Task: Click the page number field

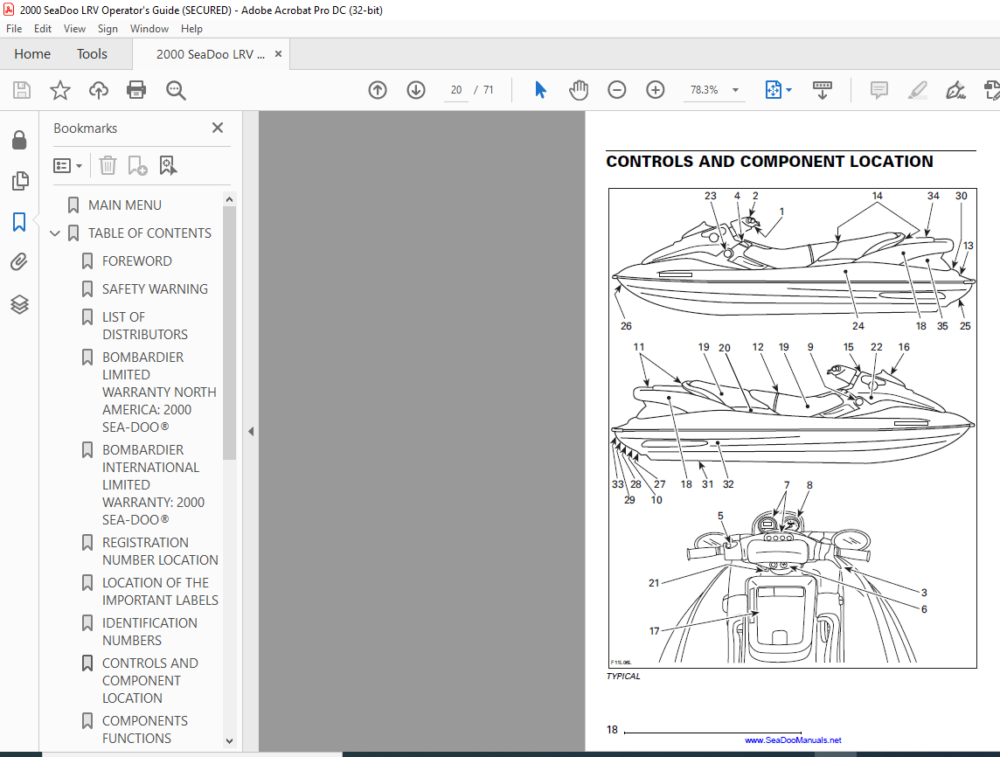Action: [456, 90]
